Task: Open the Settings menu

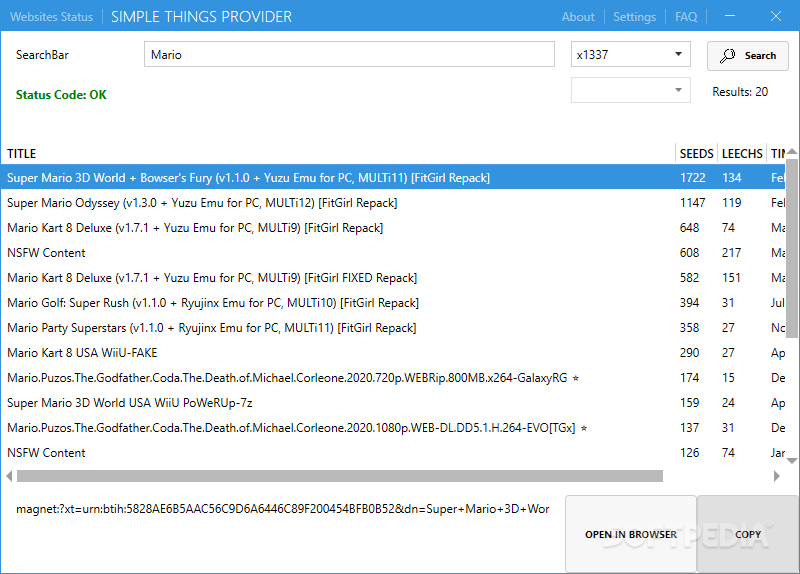Action: pos(634,17)
